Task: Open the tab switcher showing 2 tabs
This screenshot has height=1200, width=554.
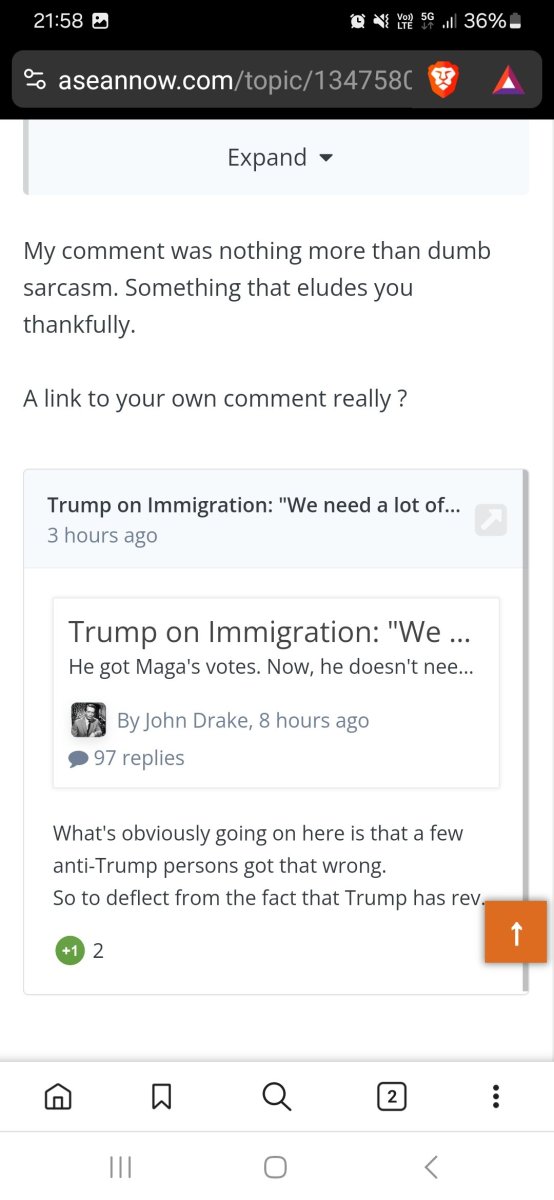Action: click(391, 1097)
